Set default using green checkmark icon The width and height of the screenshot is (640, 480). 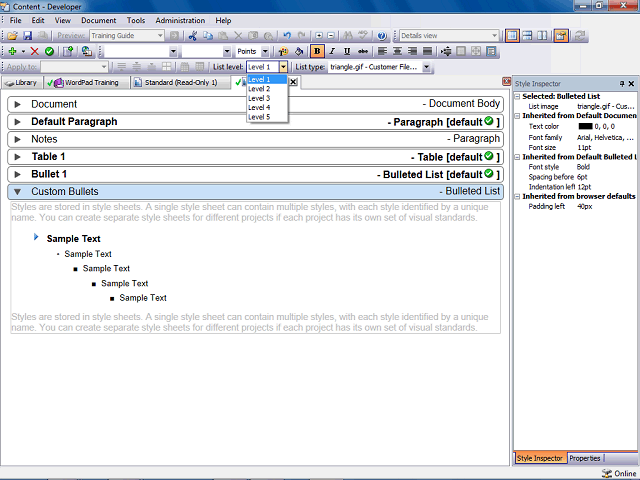[49, 51]
